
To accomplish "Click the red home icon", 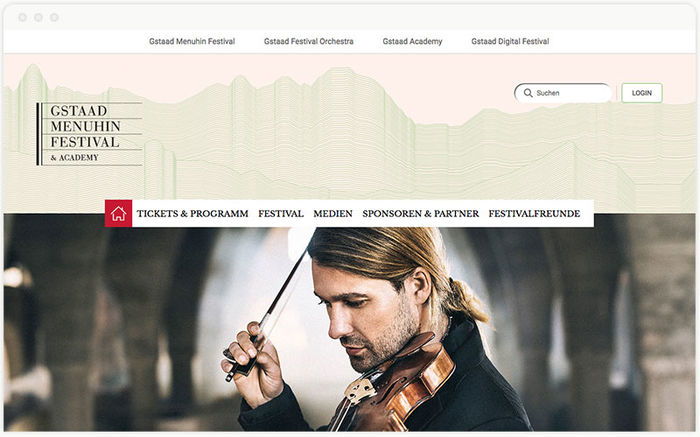I will 118,213.
